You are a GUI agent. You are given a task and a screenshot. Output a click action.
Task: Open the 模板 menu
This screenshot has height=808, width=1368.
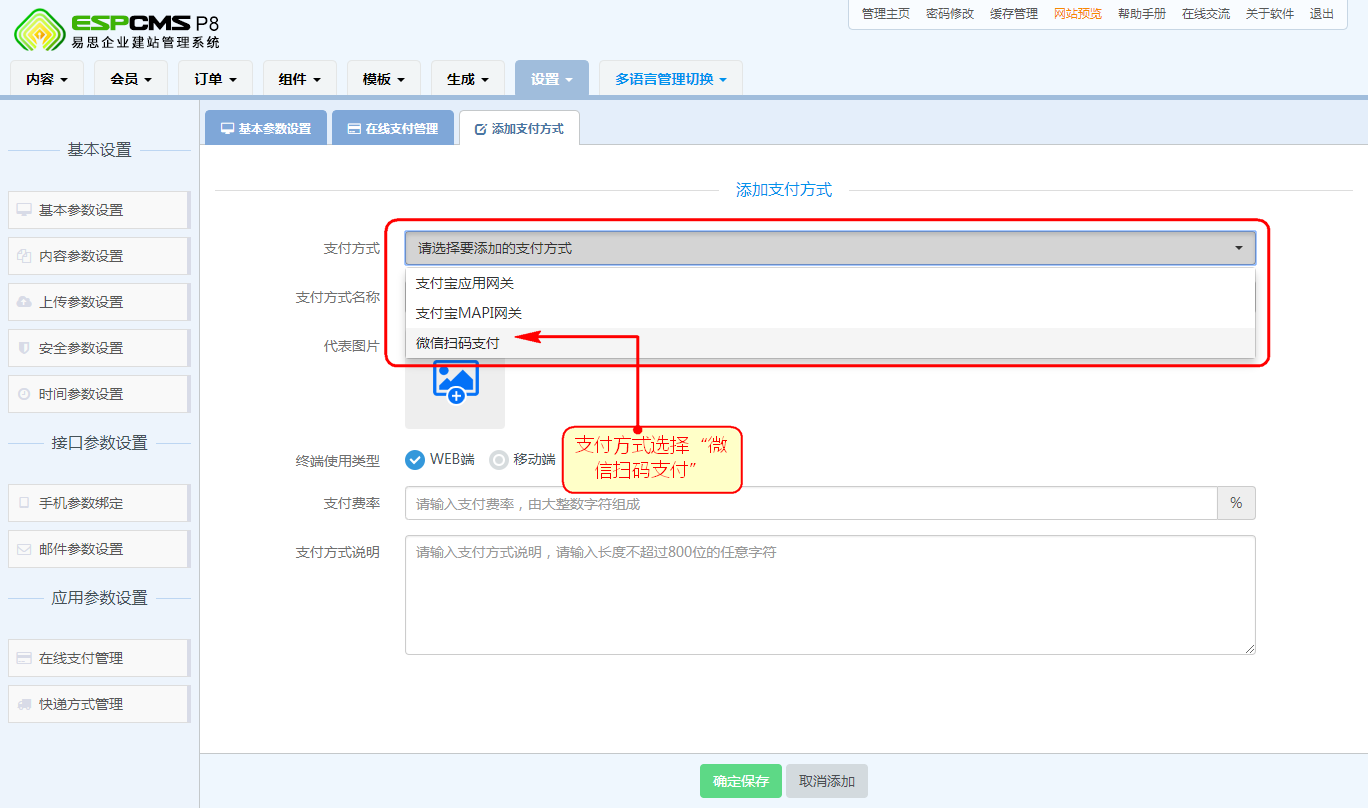pos(384,79)
